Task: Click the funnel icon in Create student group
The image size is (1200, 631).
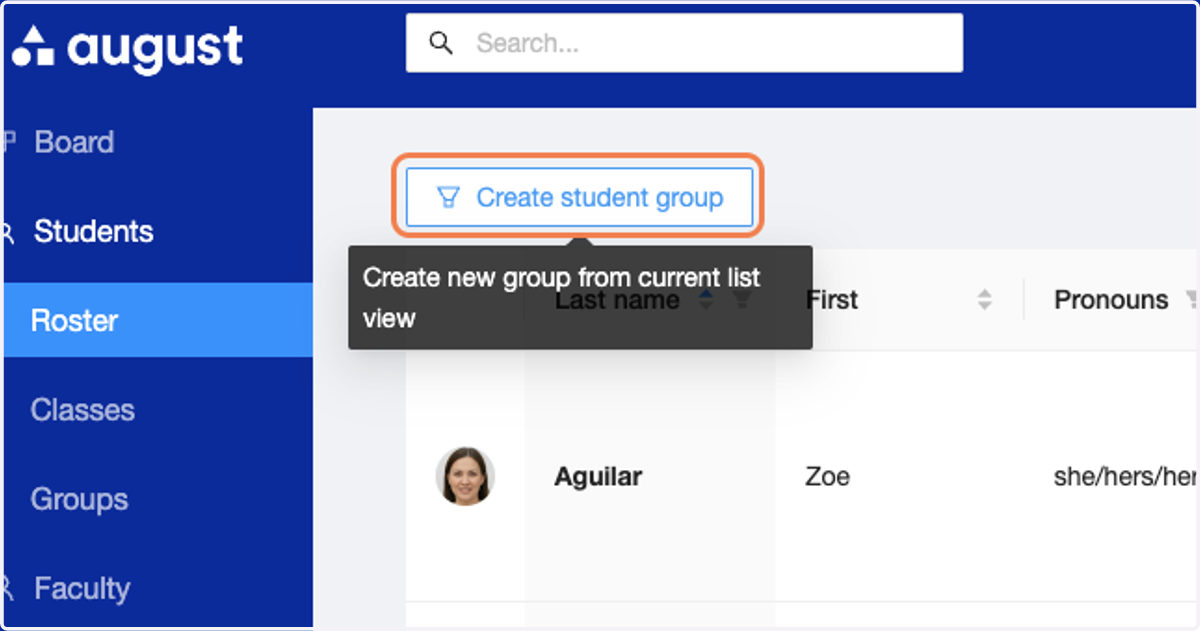Action: (x=448, y=198)
